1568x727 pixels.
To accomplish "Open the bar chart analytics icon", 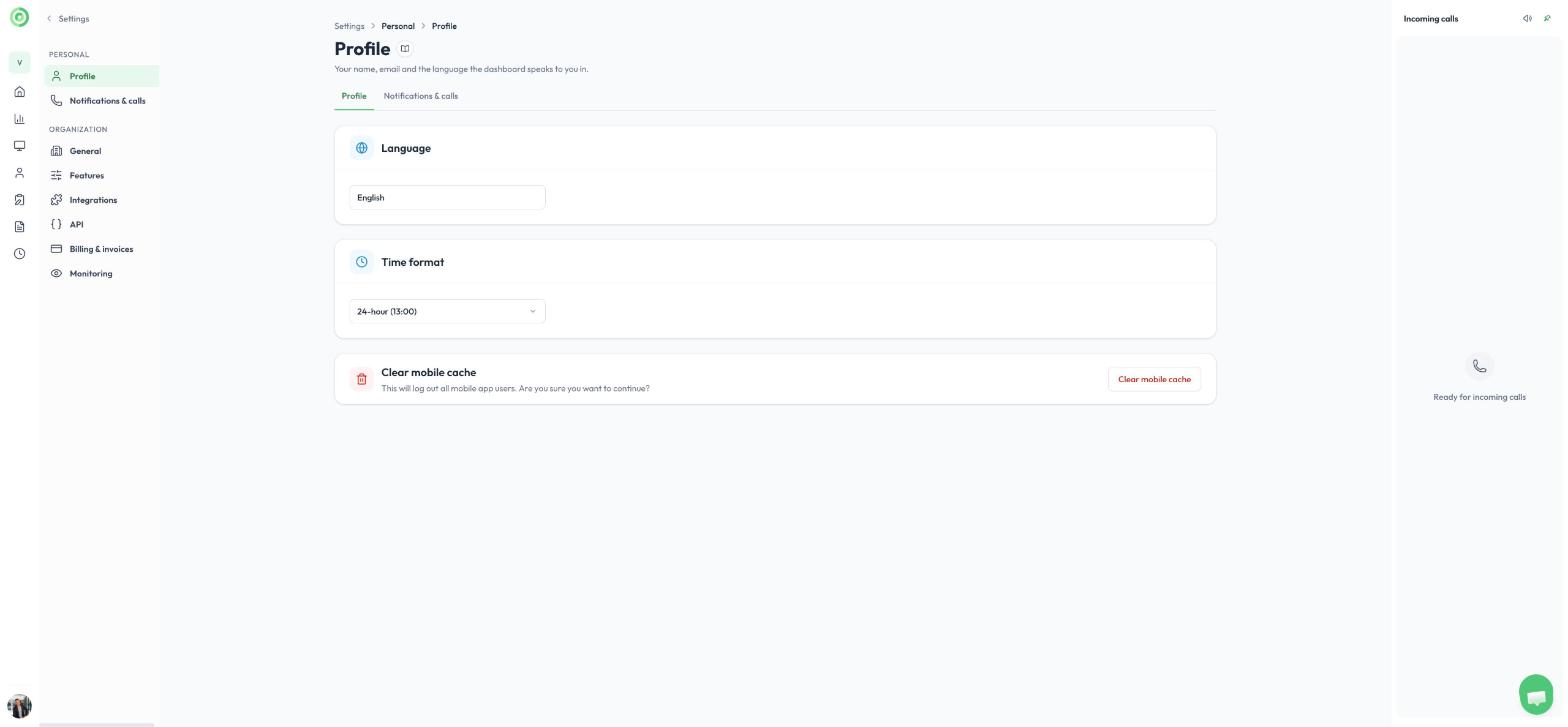I will (19, 119).
